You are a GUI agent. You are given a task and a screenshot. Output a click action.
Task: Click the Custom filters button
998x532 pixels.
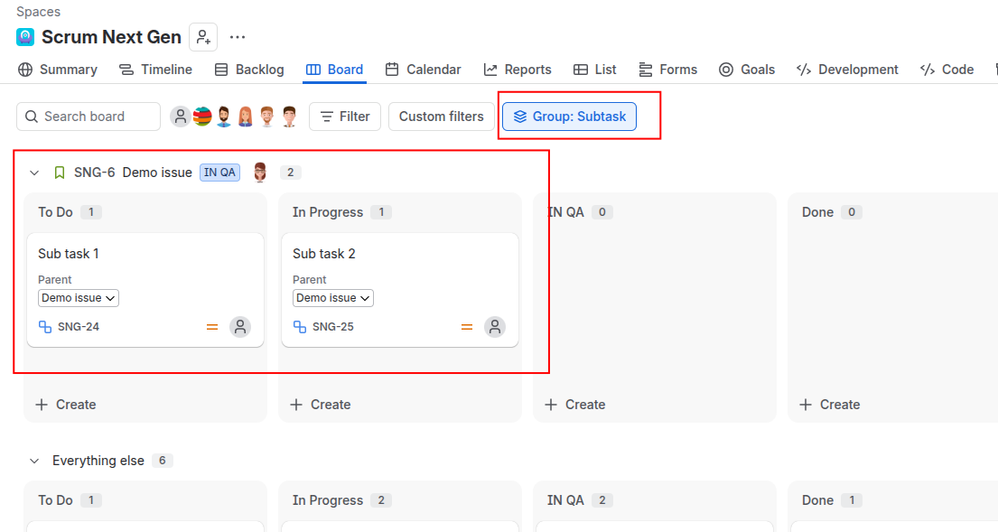tap(441, 116)
